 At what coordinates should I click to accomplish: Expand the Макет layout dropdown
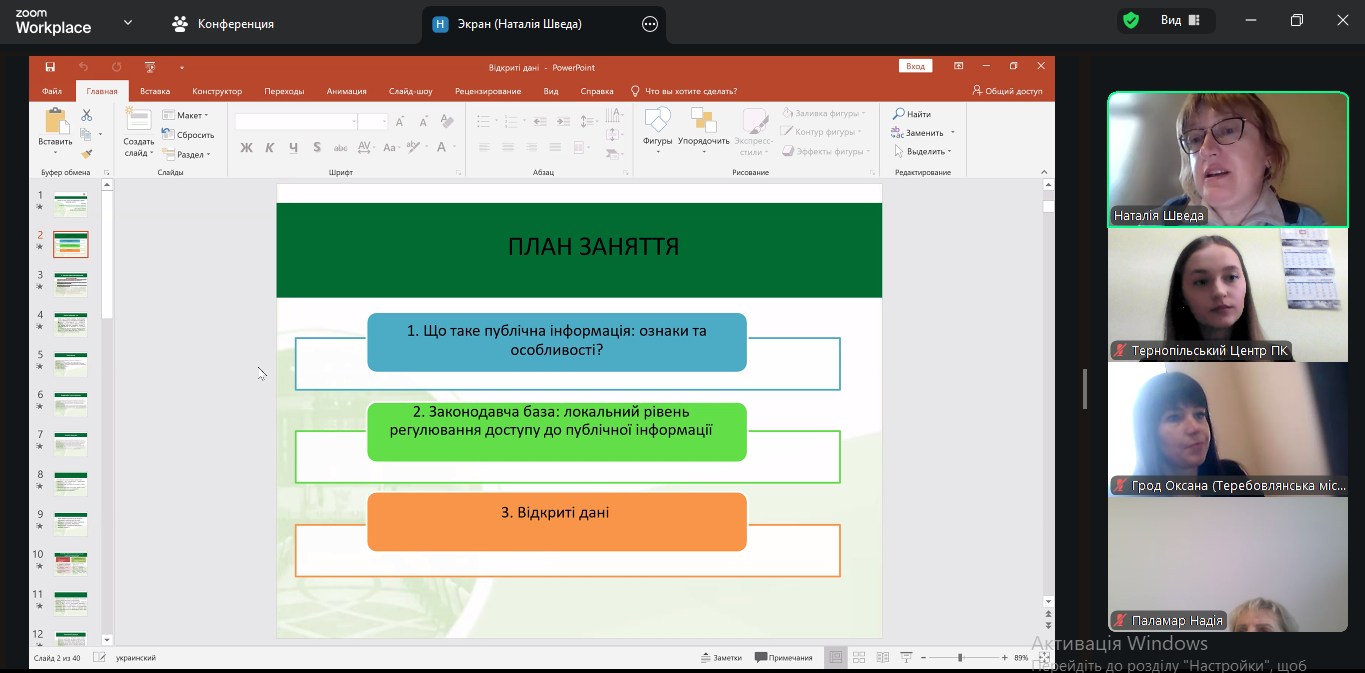point(186,115)
